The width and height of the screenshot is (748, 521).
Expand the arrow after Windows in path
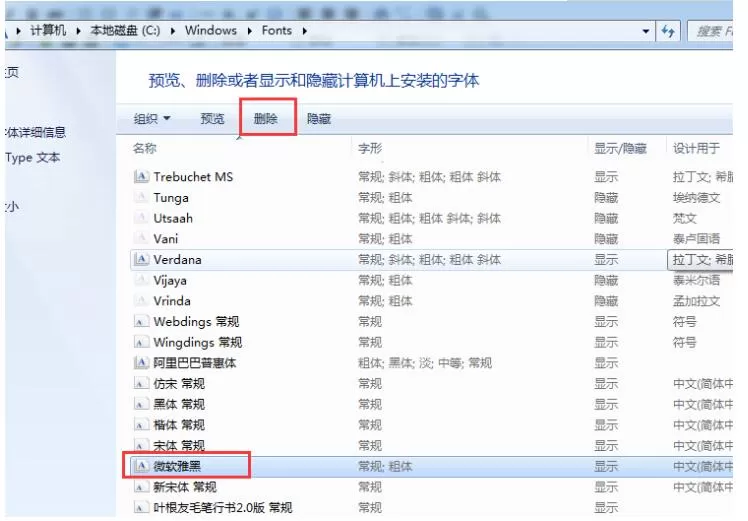pyautogui.click(x=249, y=31)
